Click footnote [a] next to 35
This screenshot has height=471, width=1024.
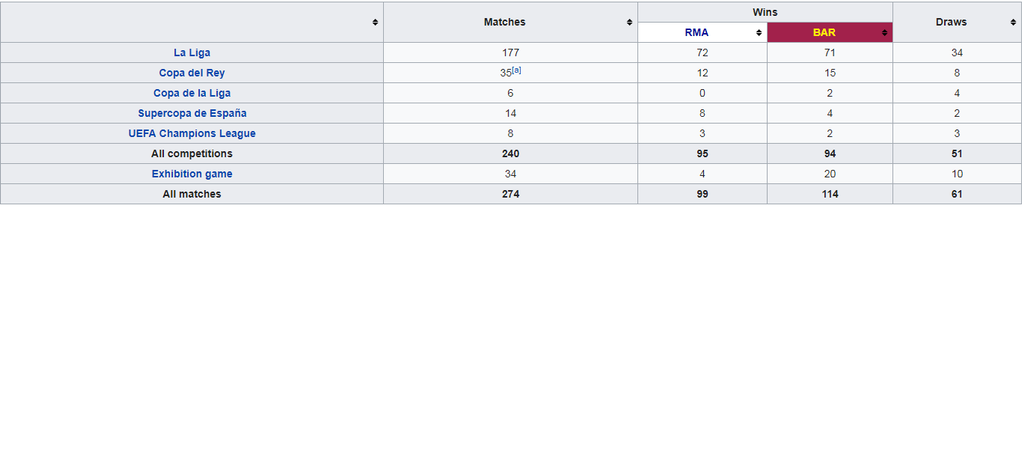point(517,70)
